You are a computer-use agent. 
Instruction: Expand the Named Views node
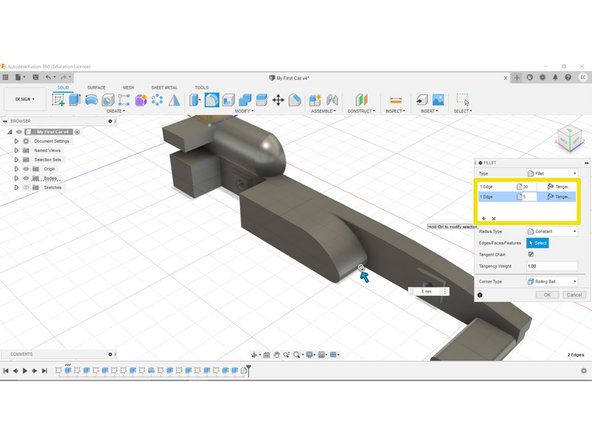16,150
